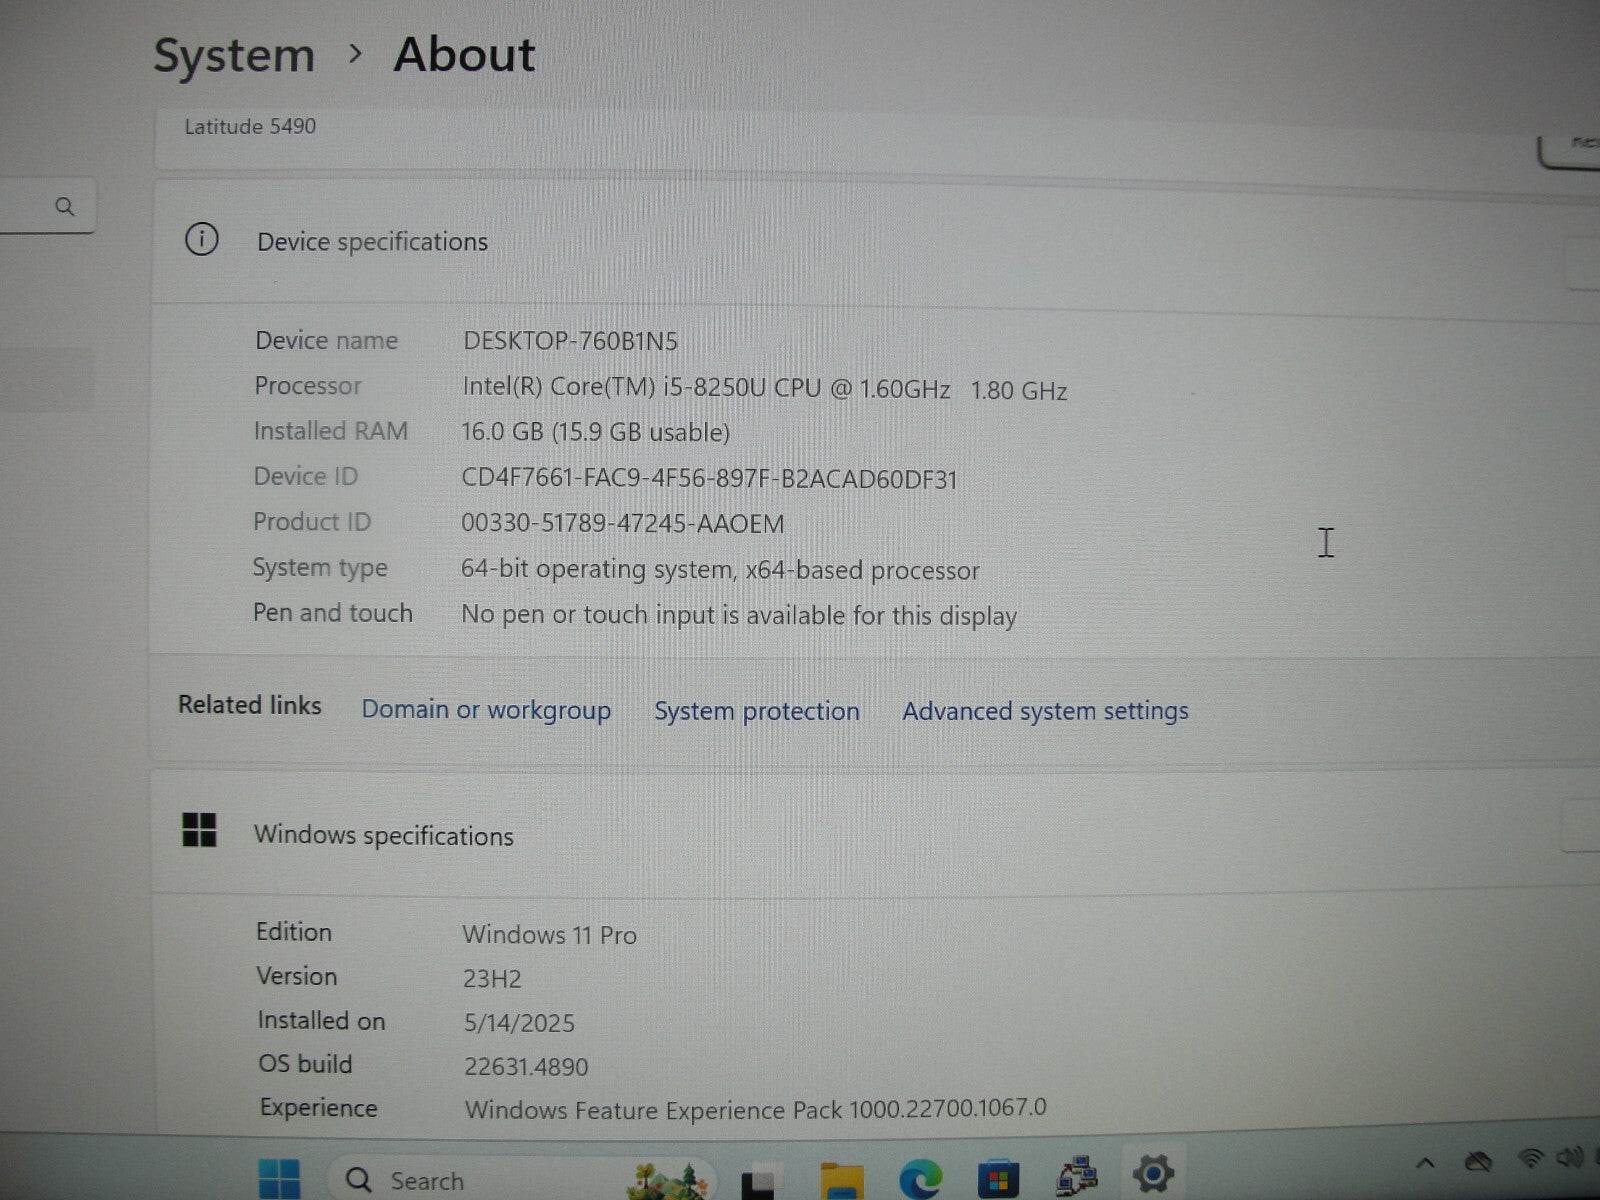Click System in the breadcrumb path
This screenshot has width=1600, height=1200.
234,55
